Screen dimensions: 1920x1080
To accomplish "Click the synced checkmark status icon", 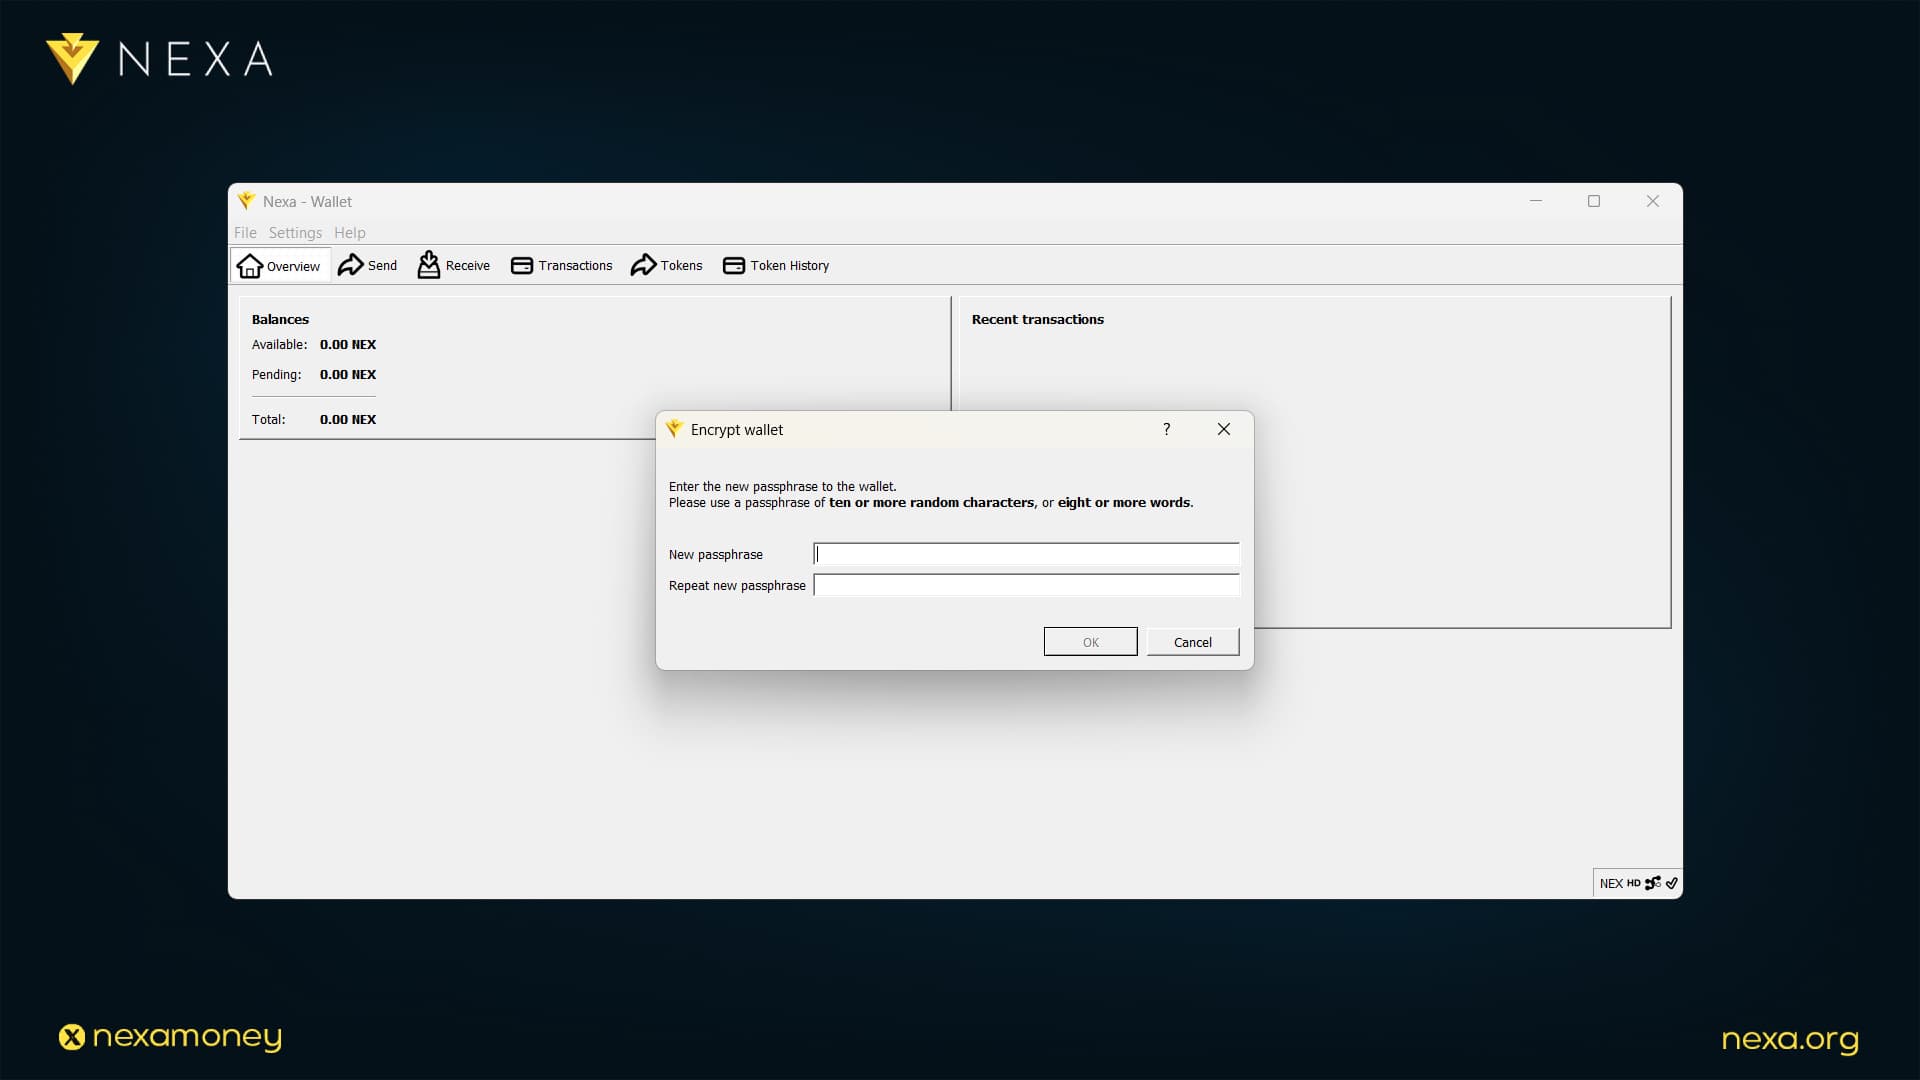I will pos(1671,883).
